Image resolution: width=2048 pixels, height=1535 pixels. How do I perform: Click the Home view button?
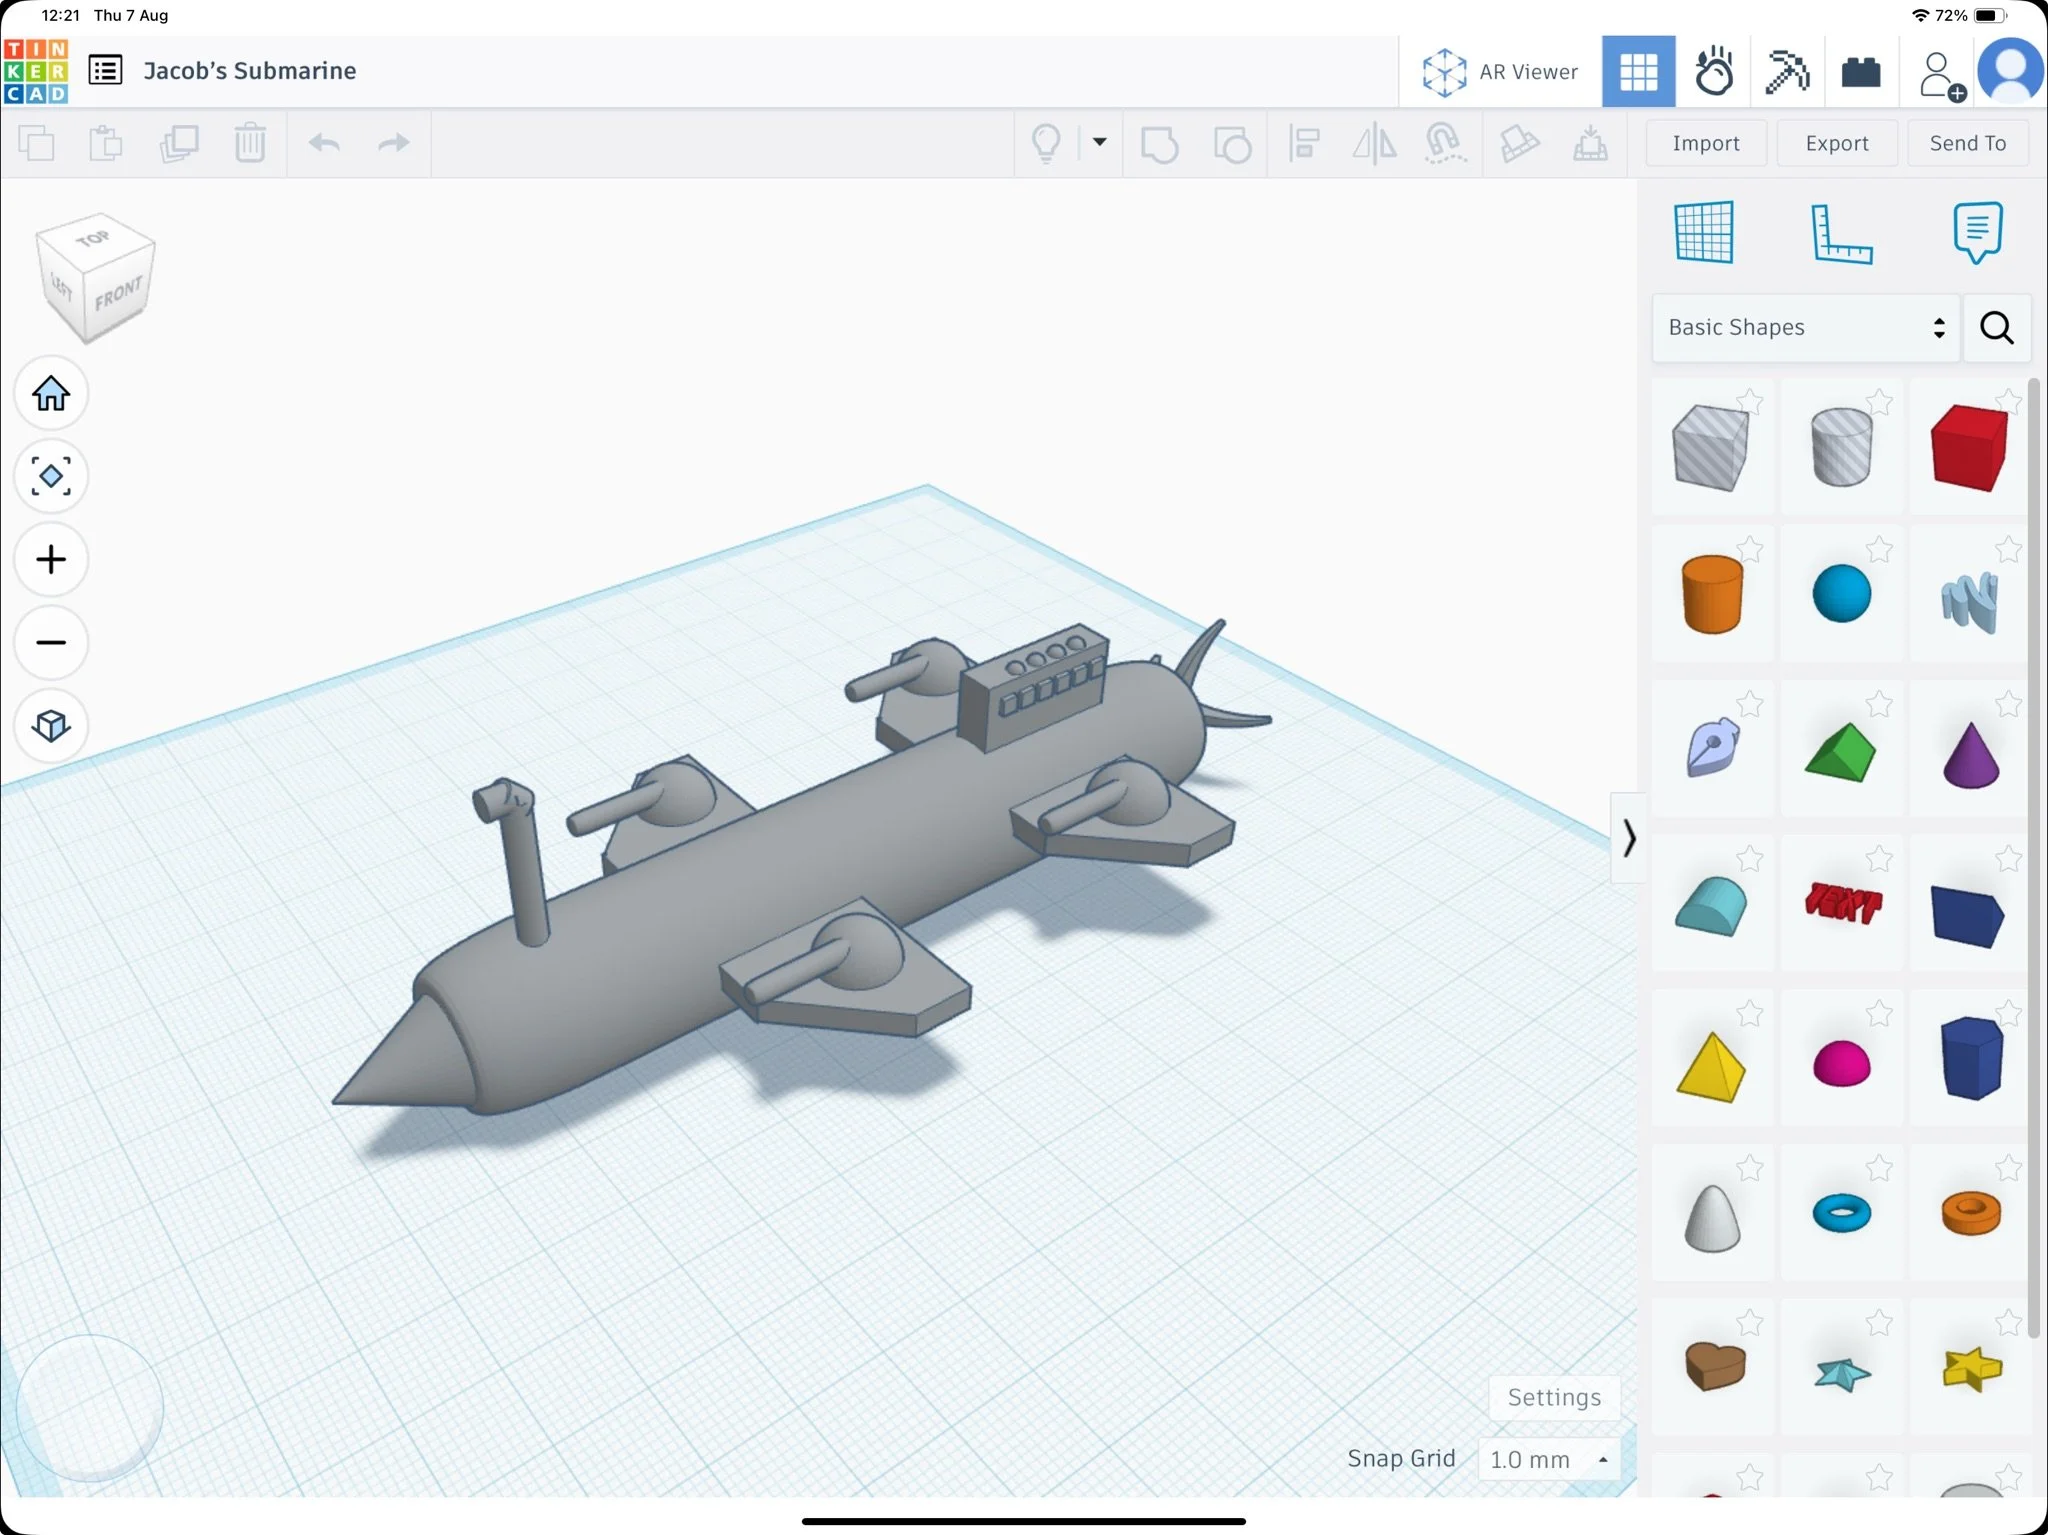click(x=51, y=394)
